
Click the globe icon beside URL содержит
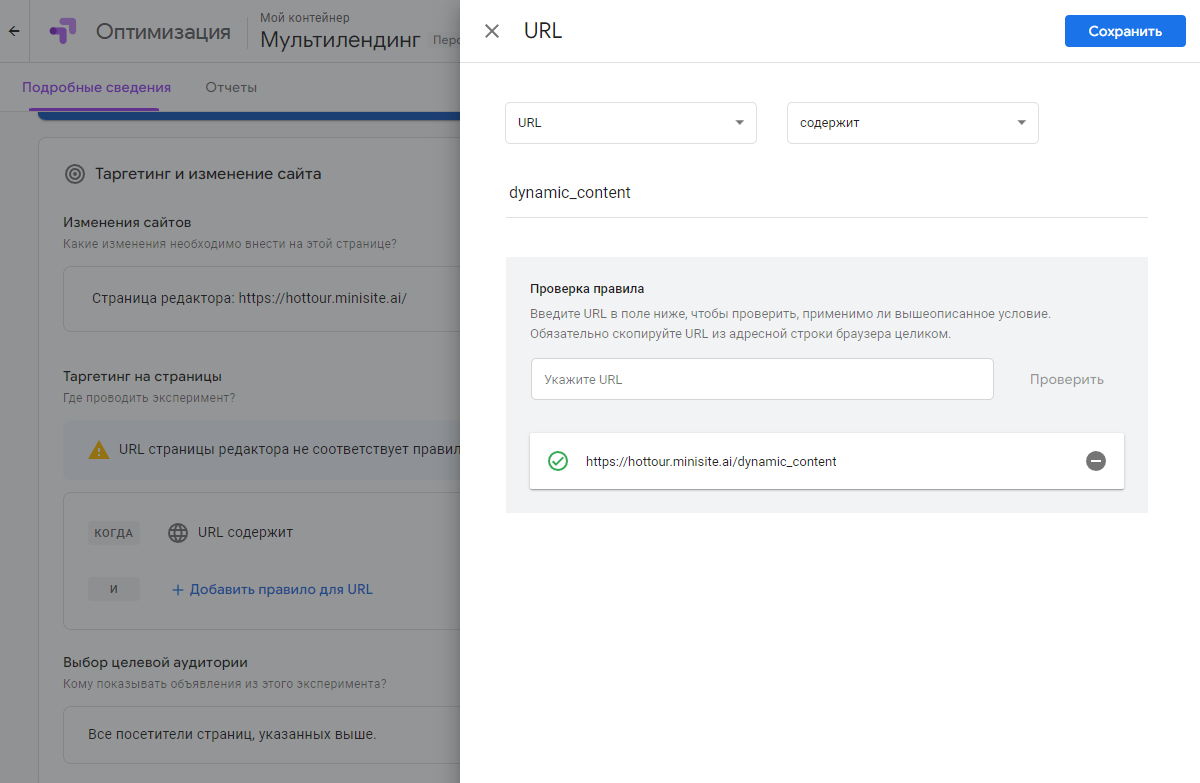tap(178, 533)
